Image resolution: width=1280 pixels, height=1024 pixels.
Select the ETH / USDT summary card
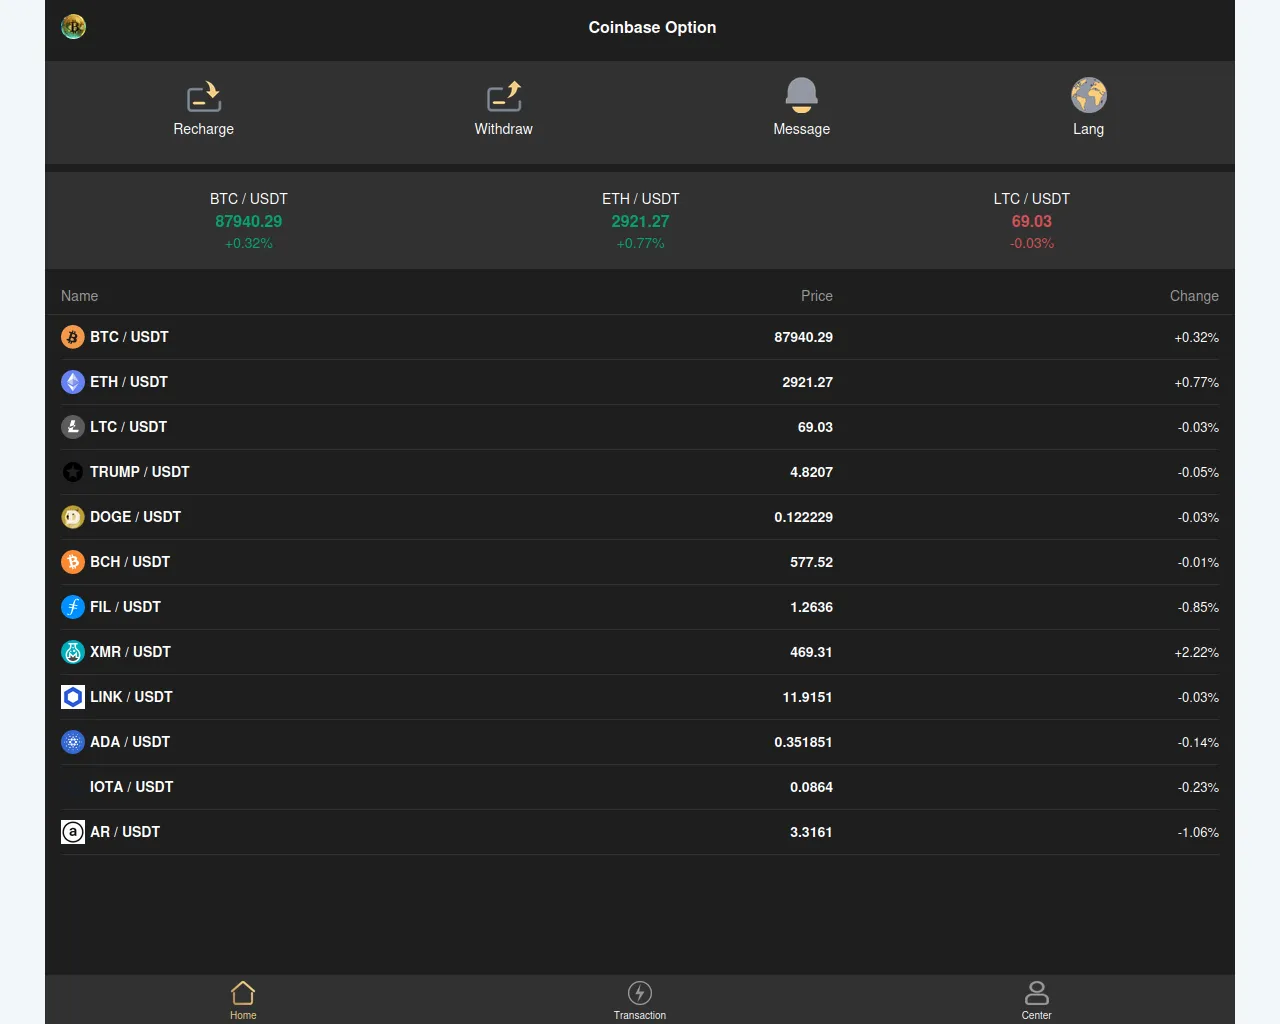point(640,221)
